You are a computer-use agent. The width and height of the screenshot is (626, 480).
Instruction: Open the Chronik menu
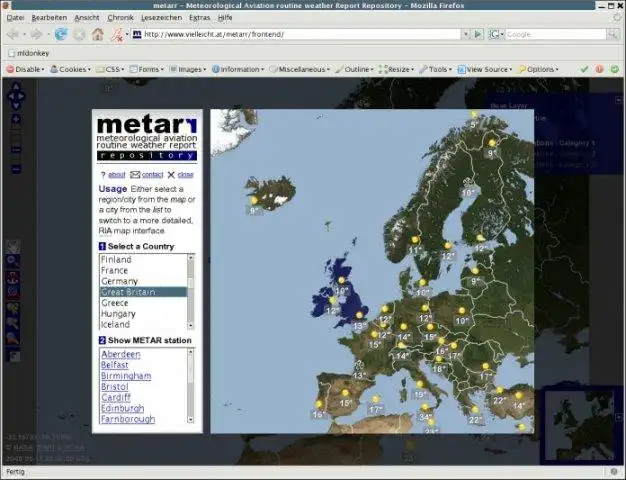pos(120,18)
